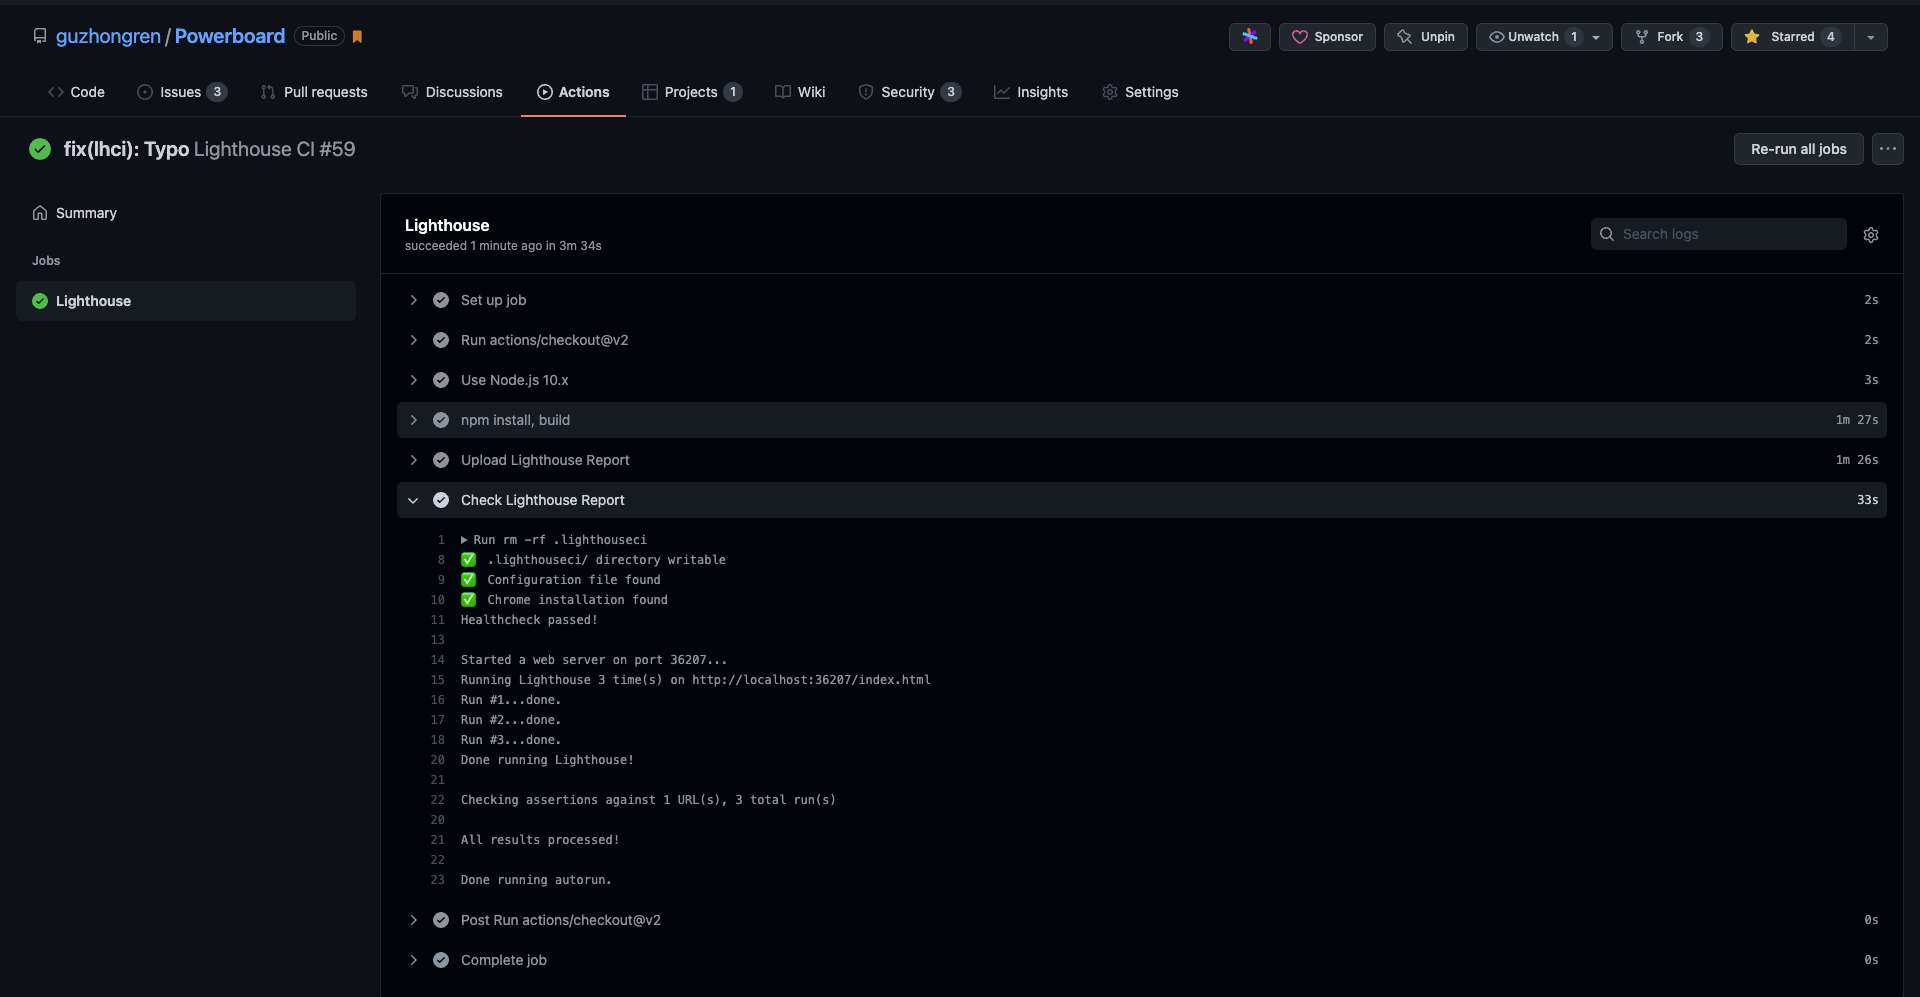Switch to the Issues tab

182,92
